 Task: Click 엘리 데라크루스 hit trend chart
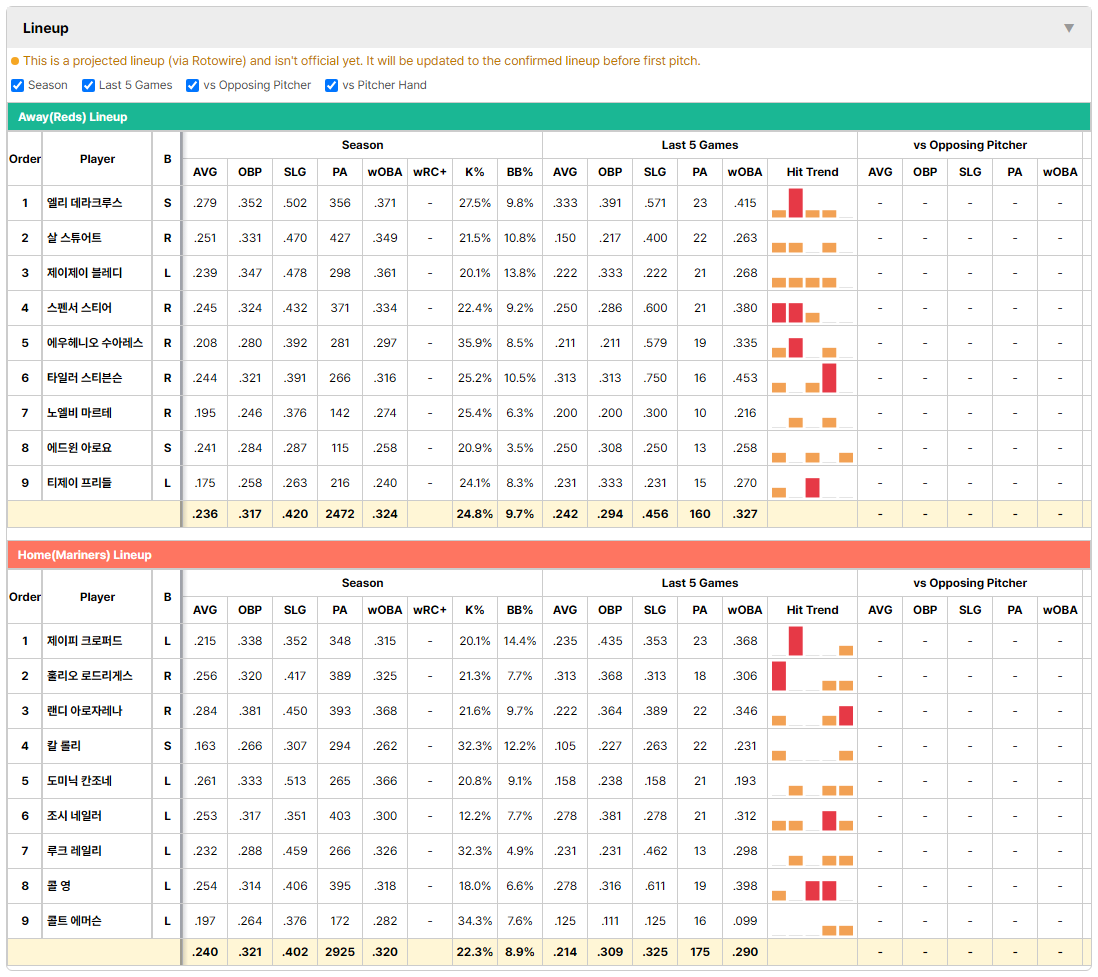point(812,203)
